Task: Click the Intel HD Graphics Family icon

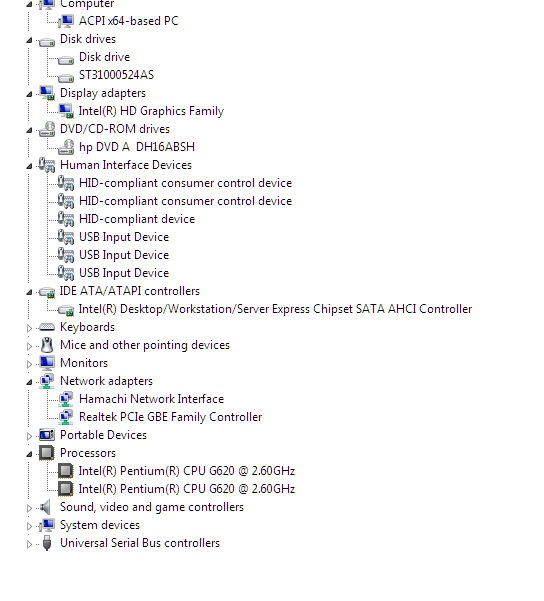Action: 66,111
